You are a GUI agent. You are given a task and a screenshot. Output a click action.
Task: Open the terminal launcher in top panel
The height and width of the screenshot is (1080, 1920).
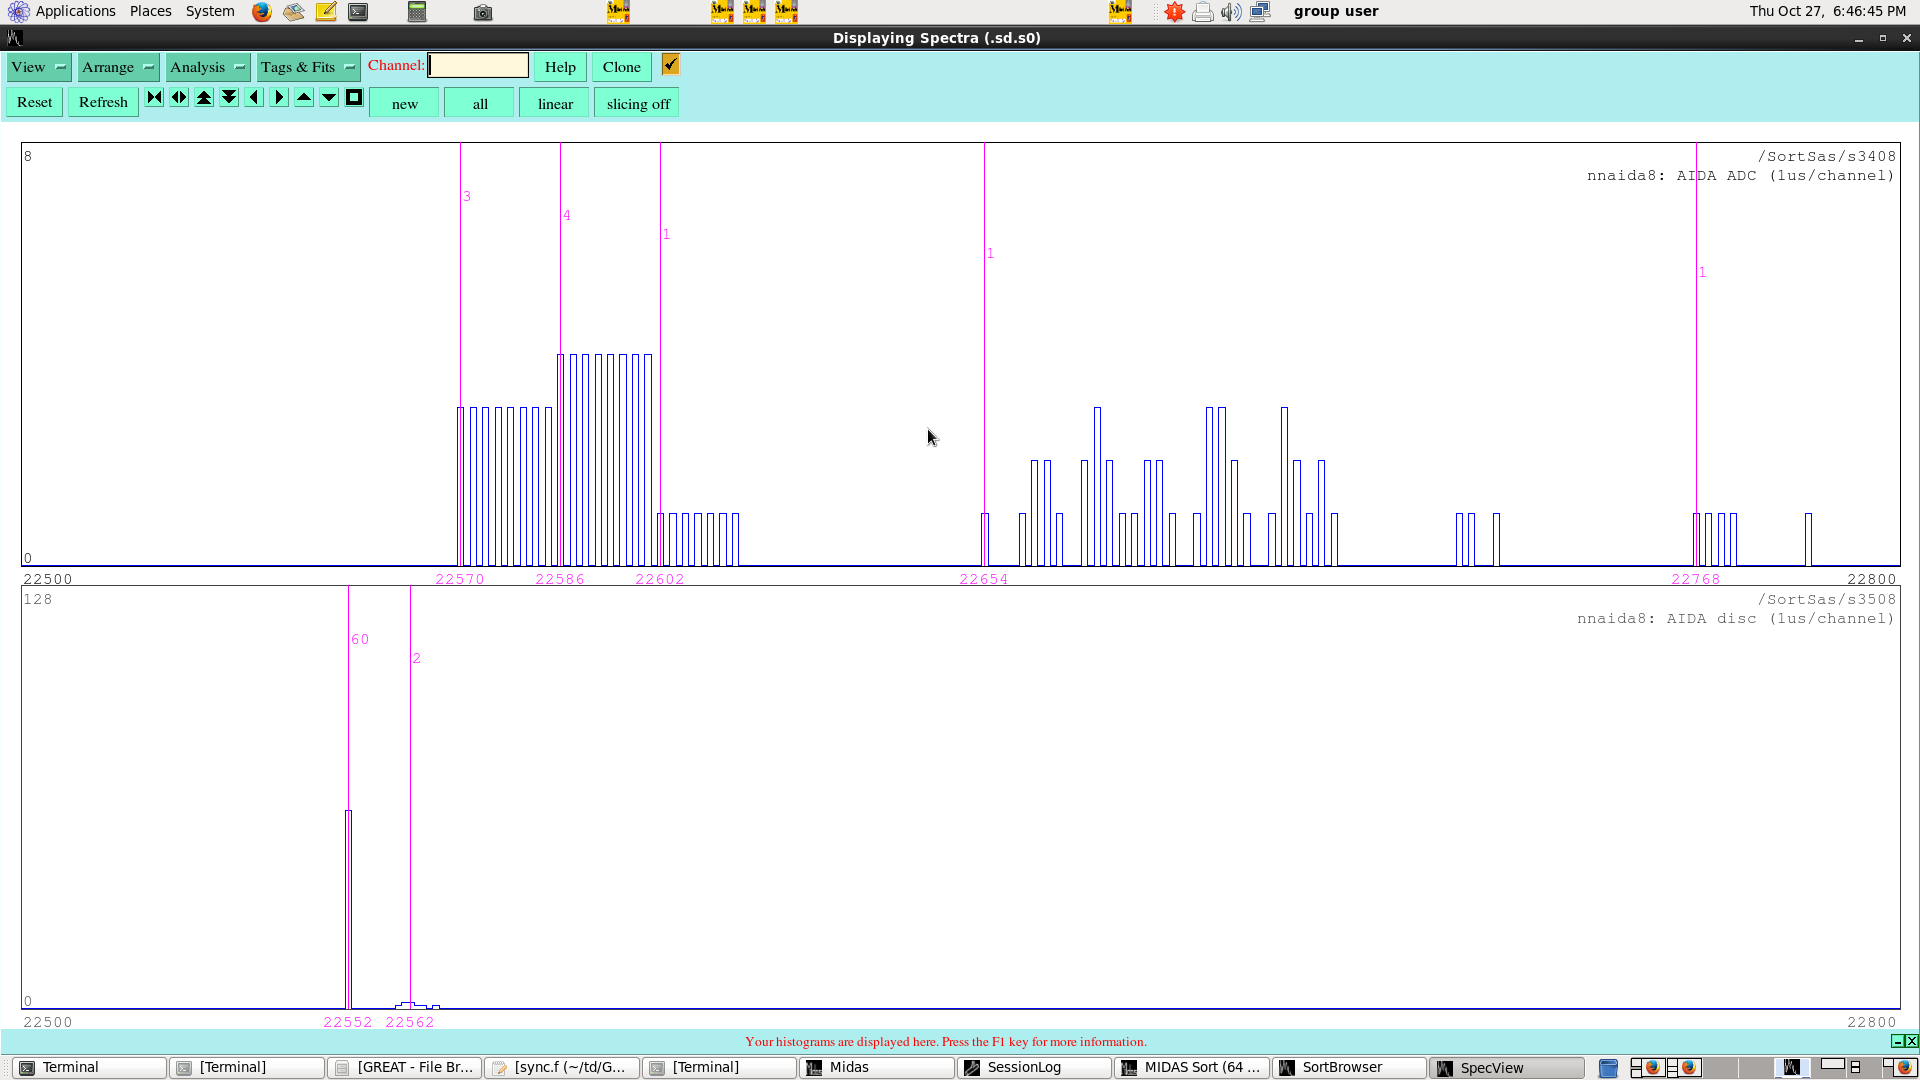click(358, 12)
